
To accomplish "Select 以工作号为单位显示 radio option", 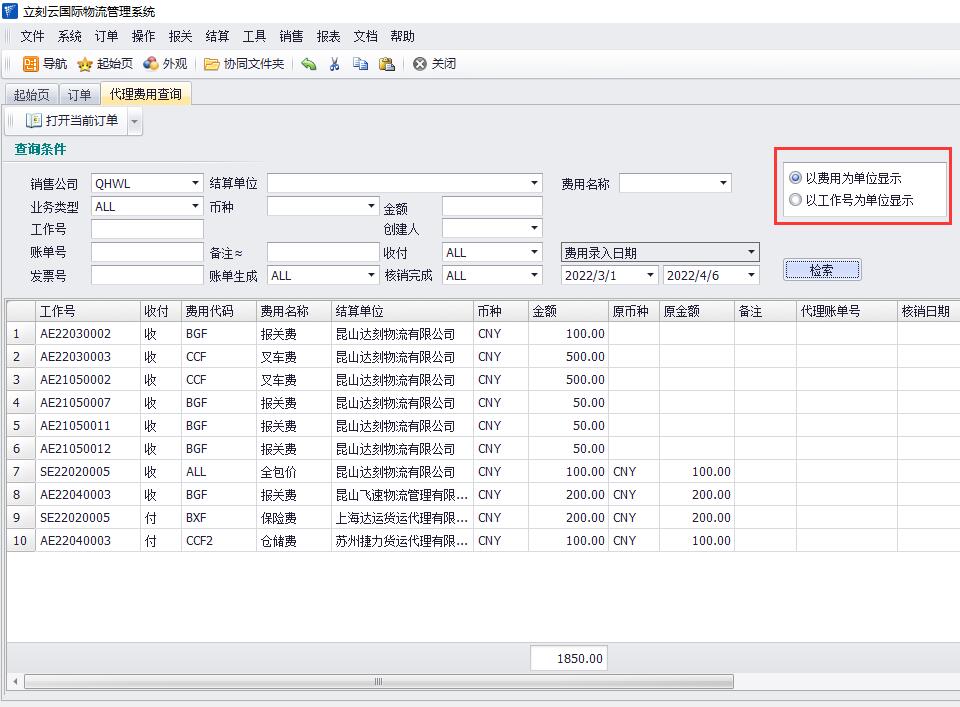I will coord(795,200).
